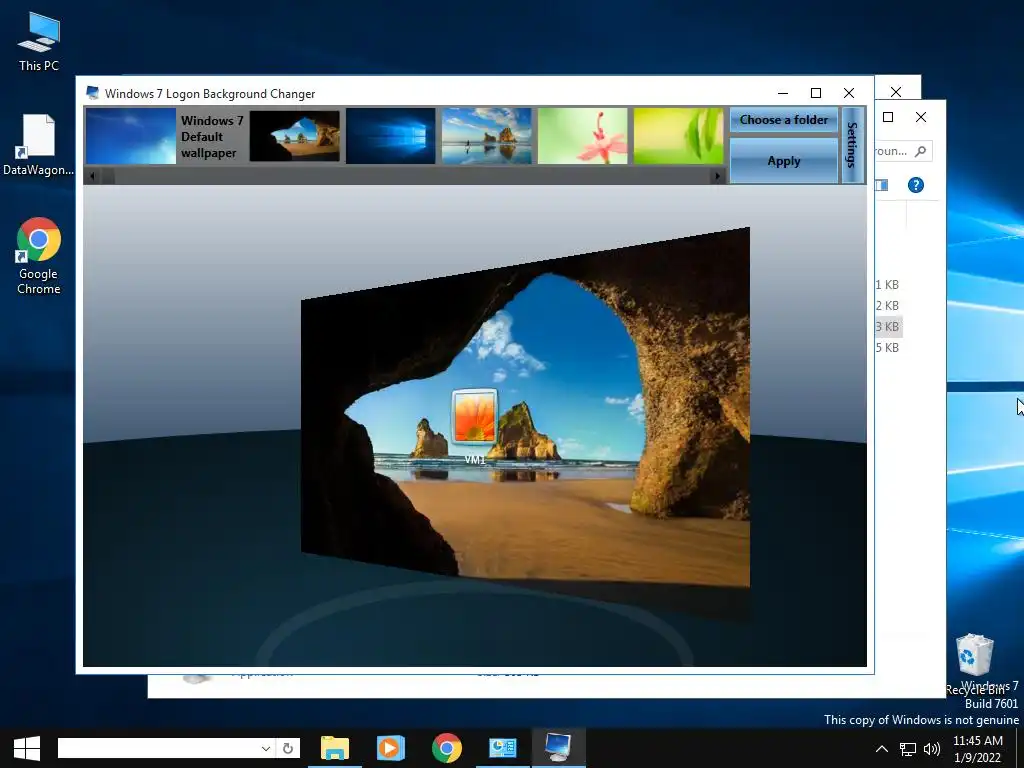Open File Explorer from the taskbar
The height and width of the screenshot is (768, 1024).
coord(335,748)
